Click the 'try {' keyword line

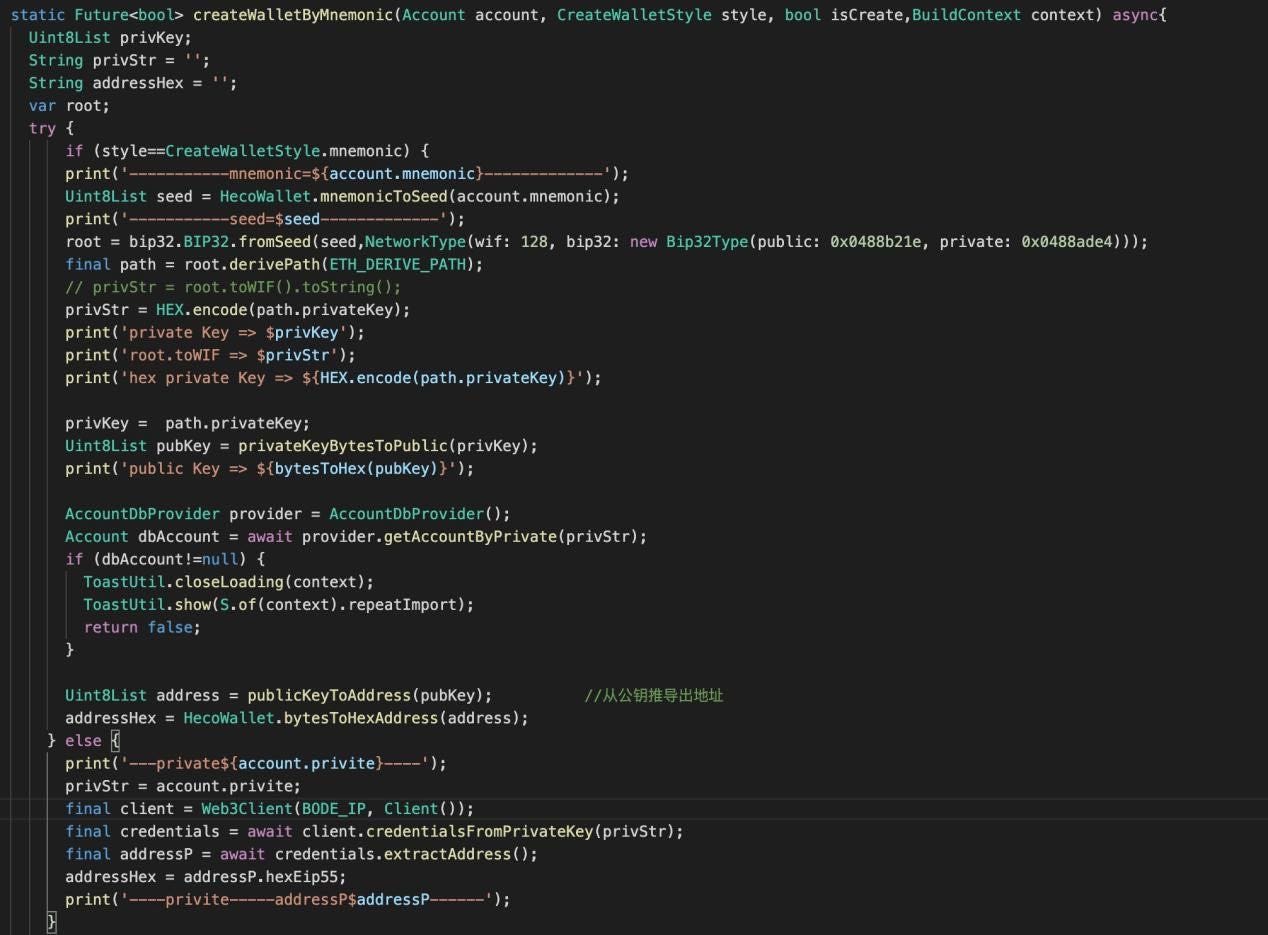tap(51, 128)
